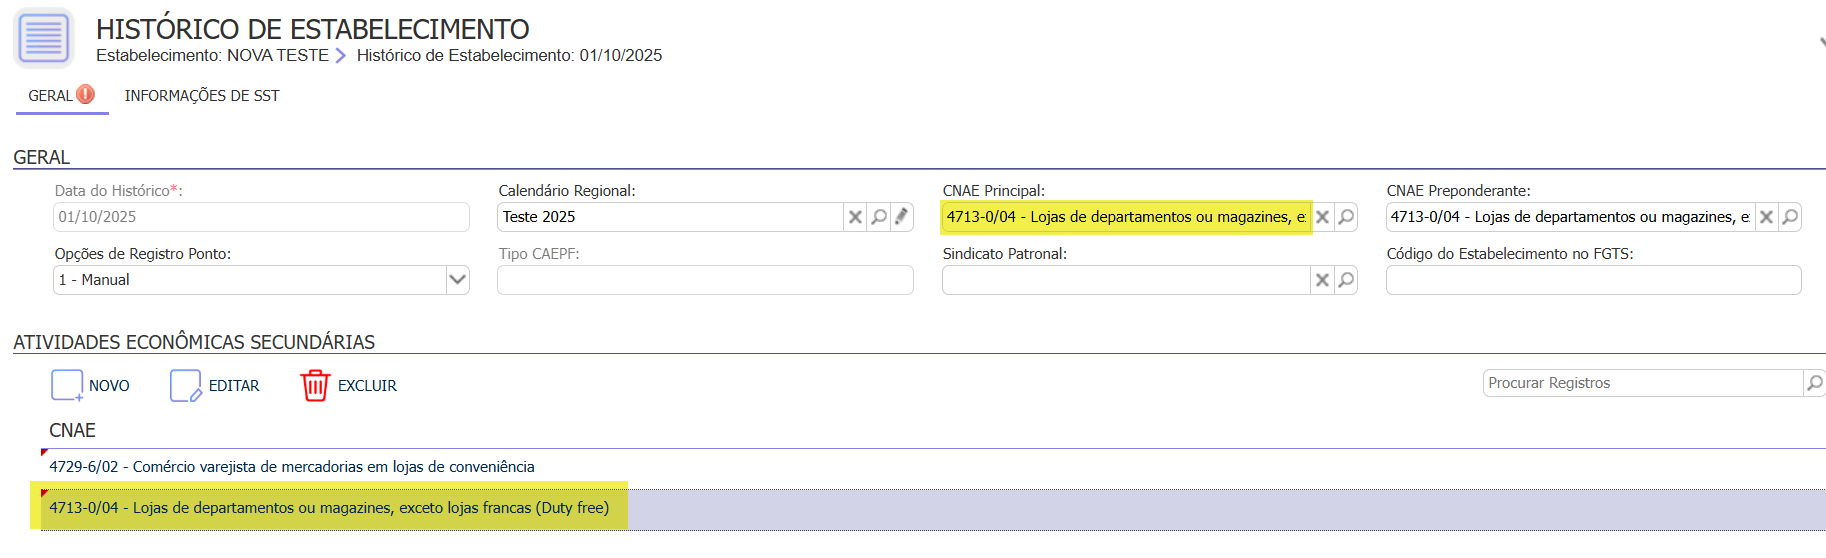This screenshot has width=1826, height=558.
Task: Click the Procurar Registros magnifier icon
Action: pos(1814,383)
